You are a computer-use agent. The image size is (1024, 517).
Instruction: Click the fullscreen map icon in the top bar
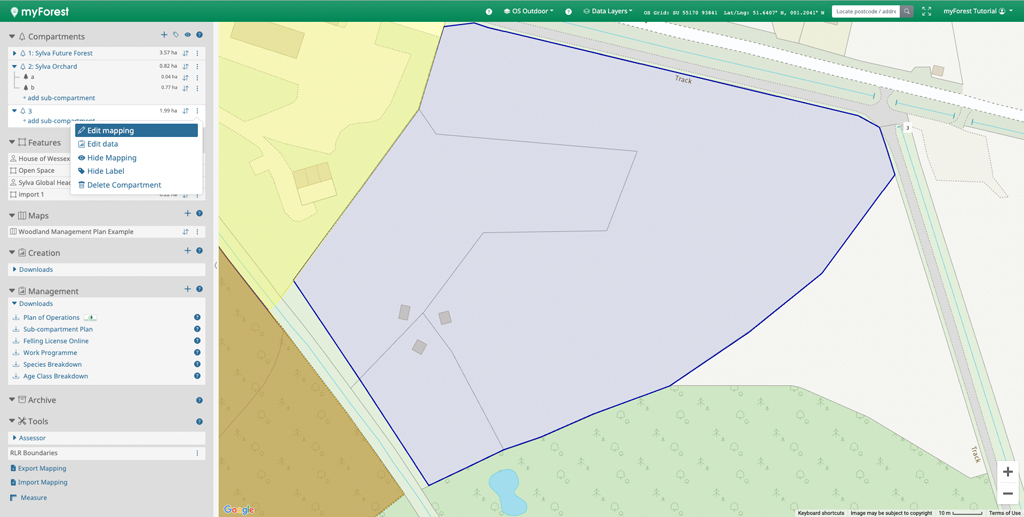(x=926, y=11)
